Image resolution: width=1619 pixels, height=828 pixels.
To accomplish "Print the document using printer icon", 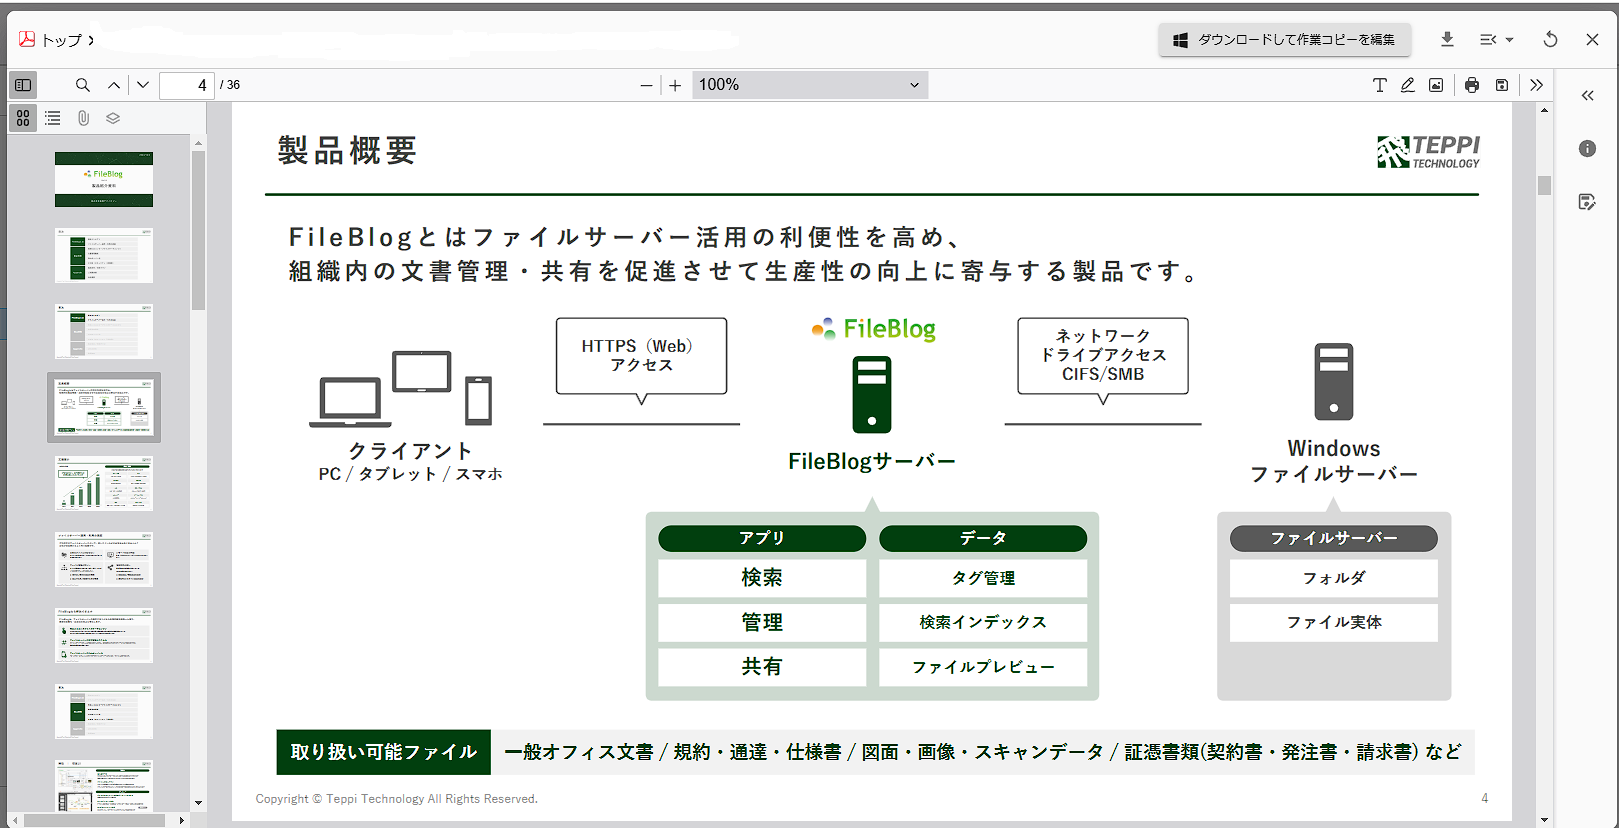I will coord(1471,85).
